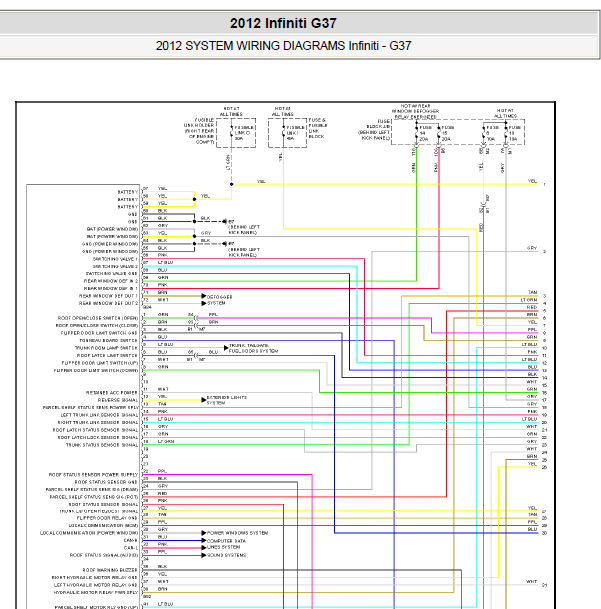Click the ROOF STATUS SIGNAL (AUDIO) label
This screenshot has width=601, height=609.
(104, 555)
